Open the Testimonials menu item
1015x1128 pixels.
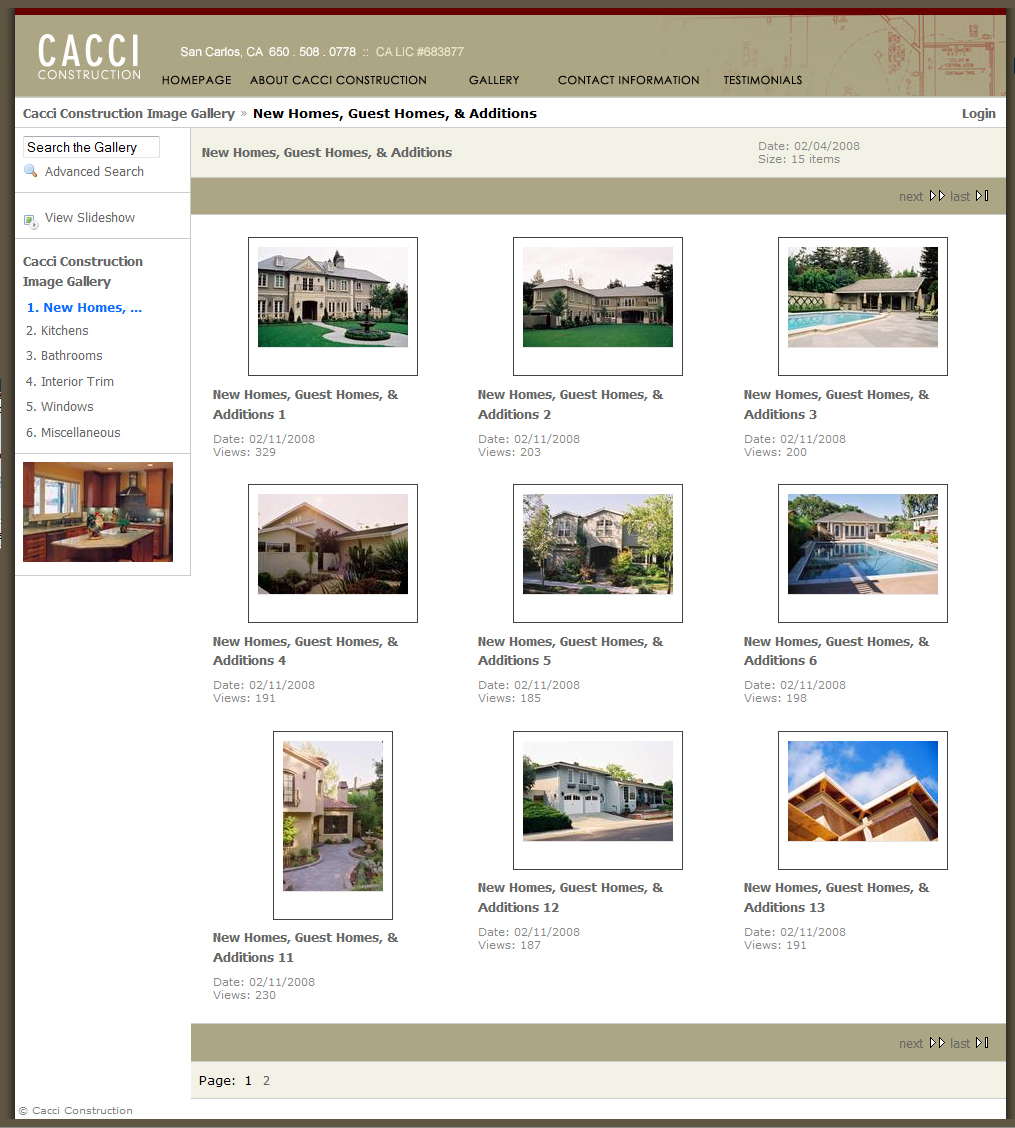click(762, 80)
